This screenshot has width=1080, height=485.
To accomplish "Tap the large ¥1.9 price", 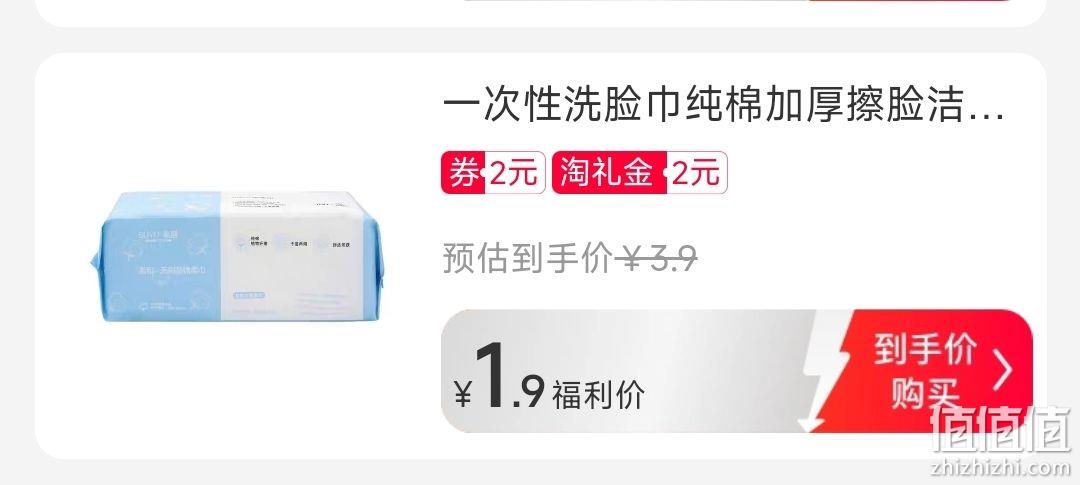I will pos(500,376).
